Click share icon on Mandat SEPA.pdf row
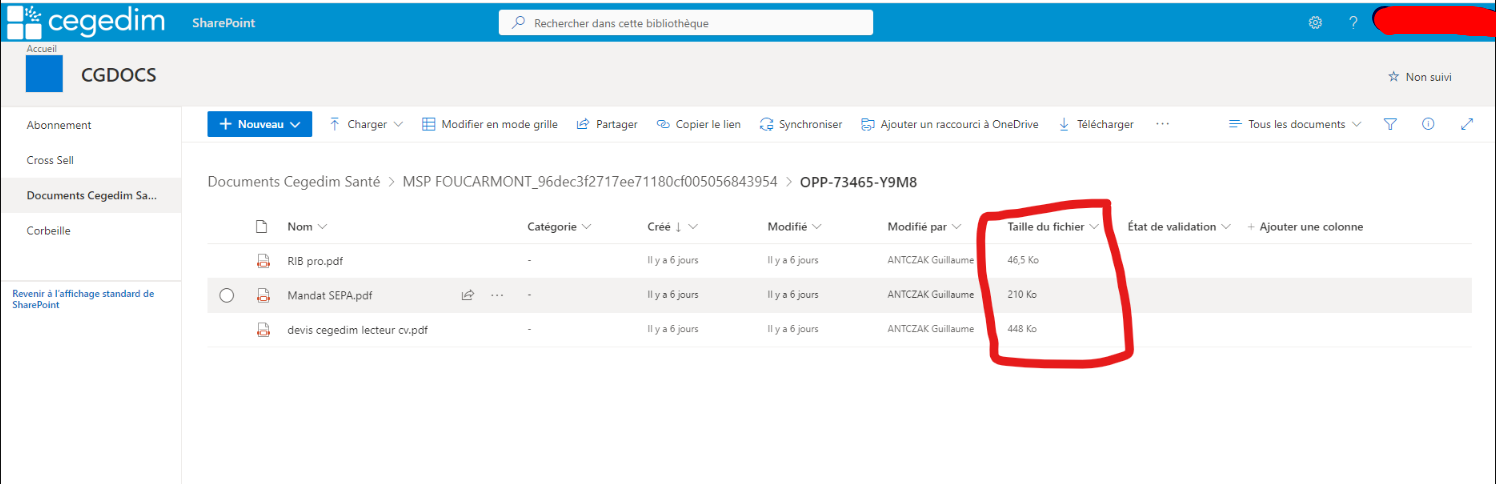 point(467,295)
